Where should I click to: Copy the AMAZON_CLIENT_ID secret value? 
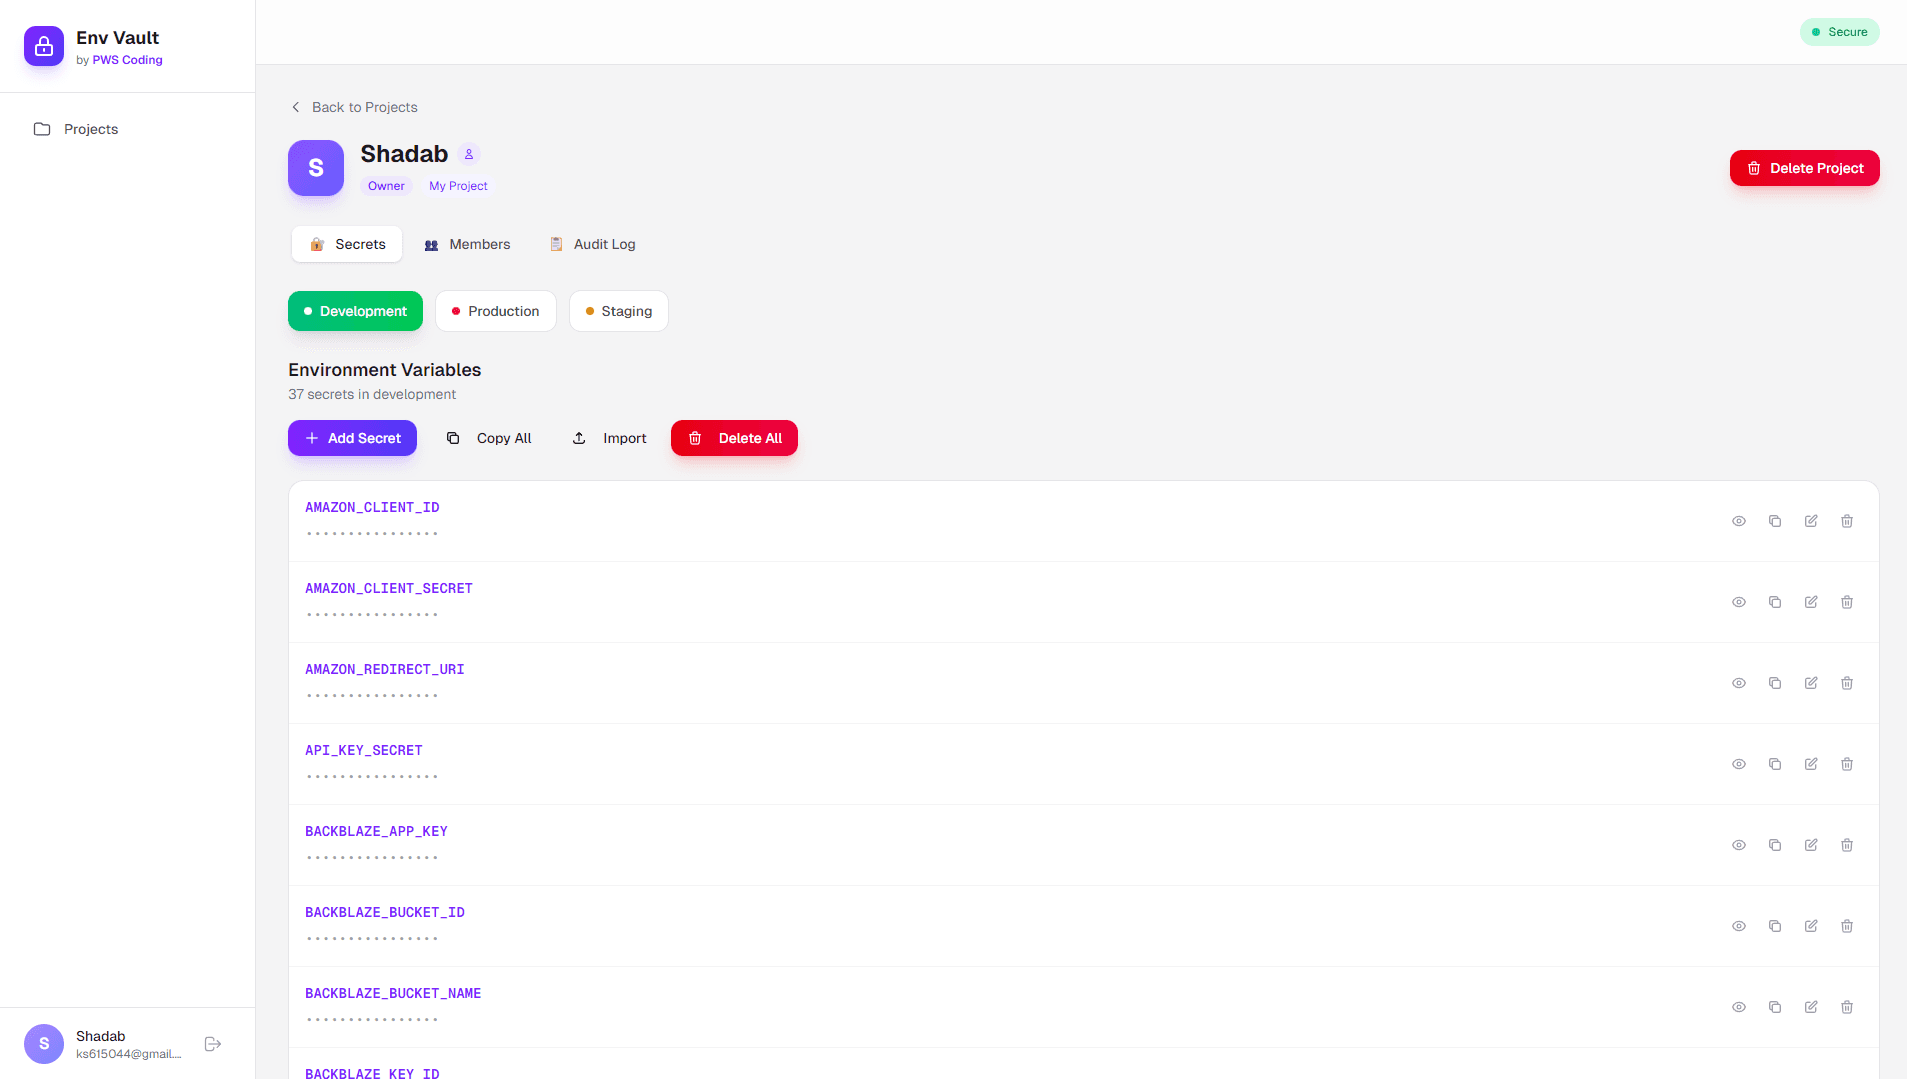tap(1775, 521)
